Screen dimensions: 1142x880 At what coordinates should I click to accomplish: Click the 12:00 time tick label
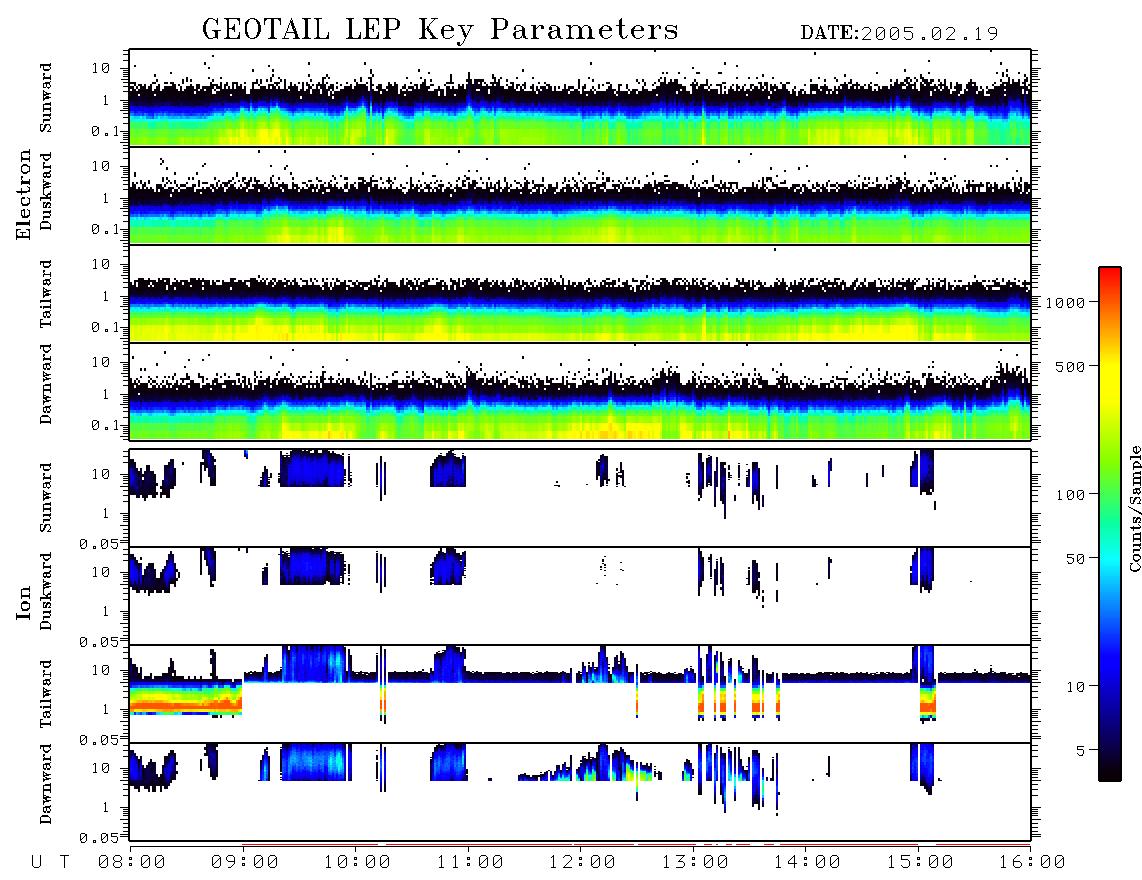point(582,863)
